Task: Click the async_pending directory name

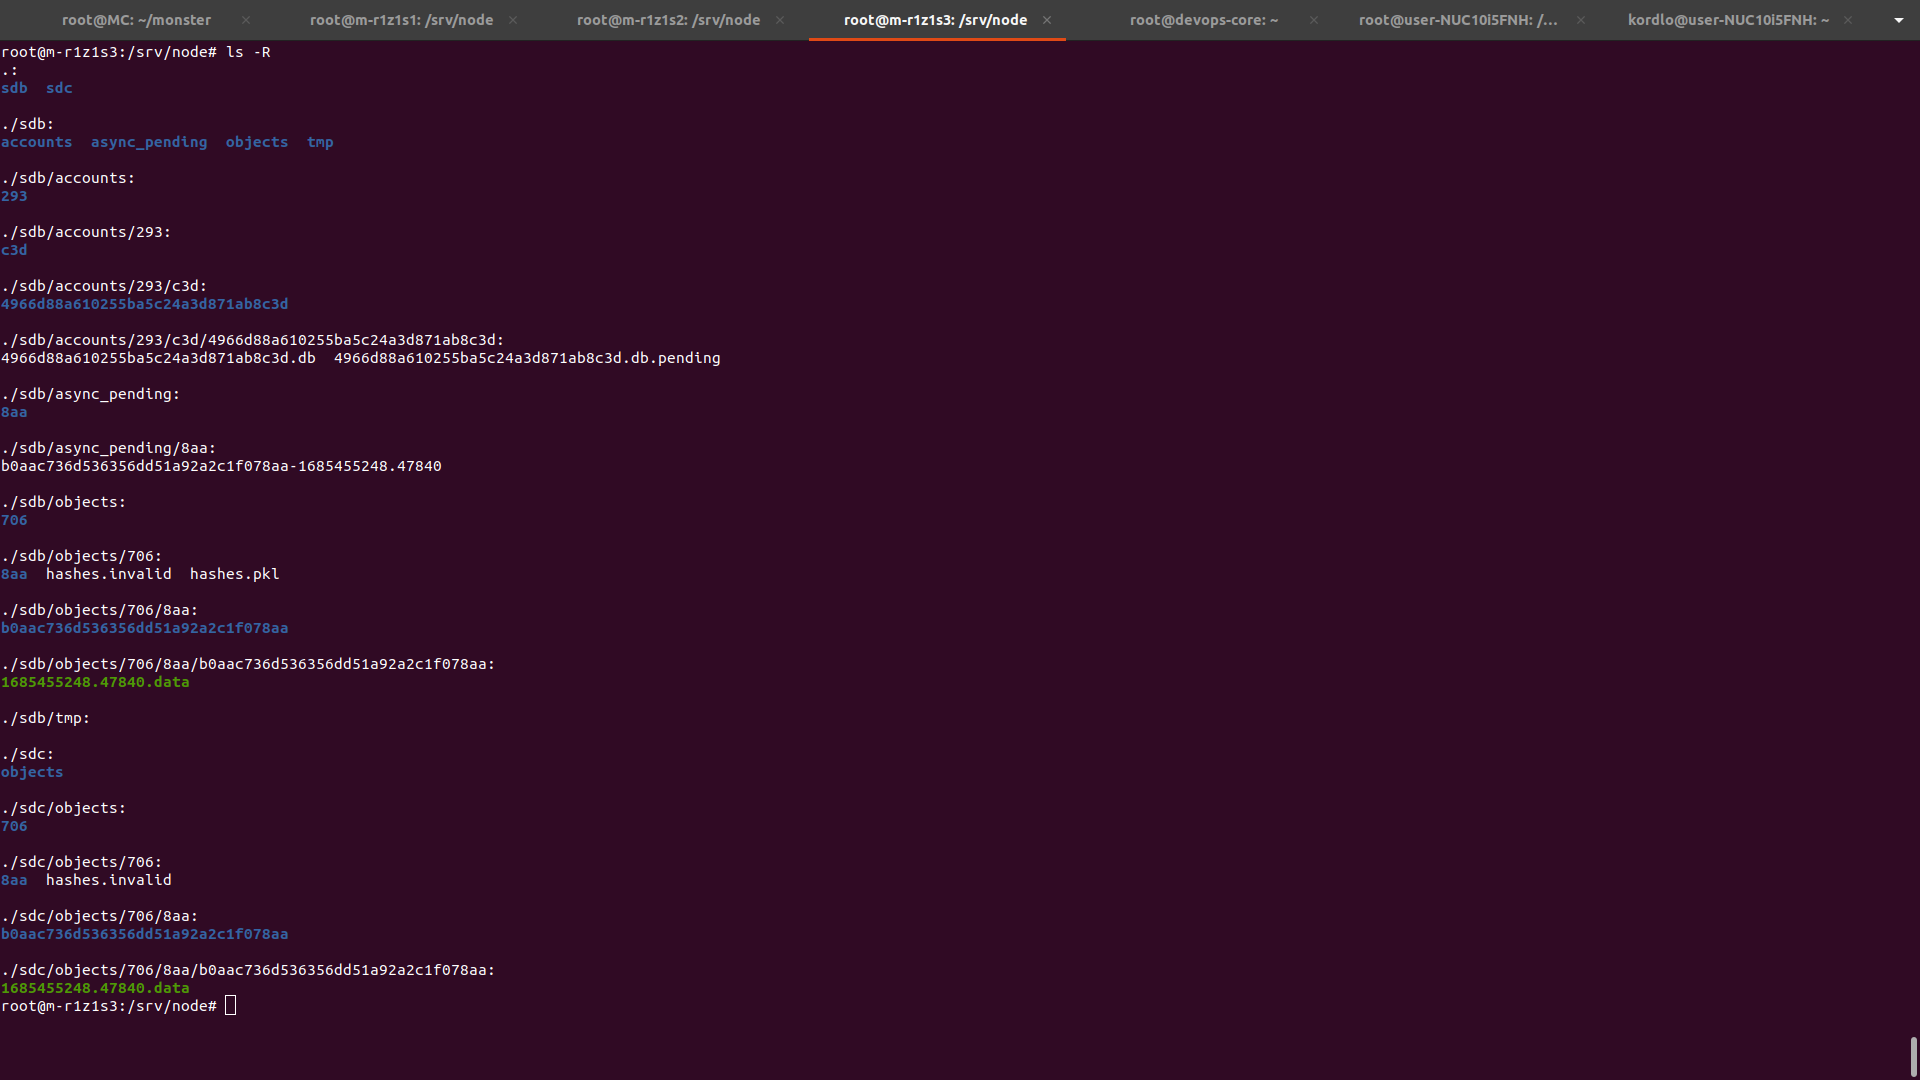Action: pos(149,142)
